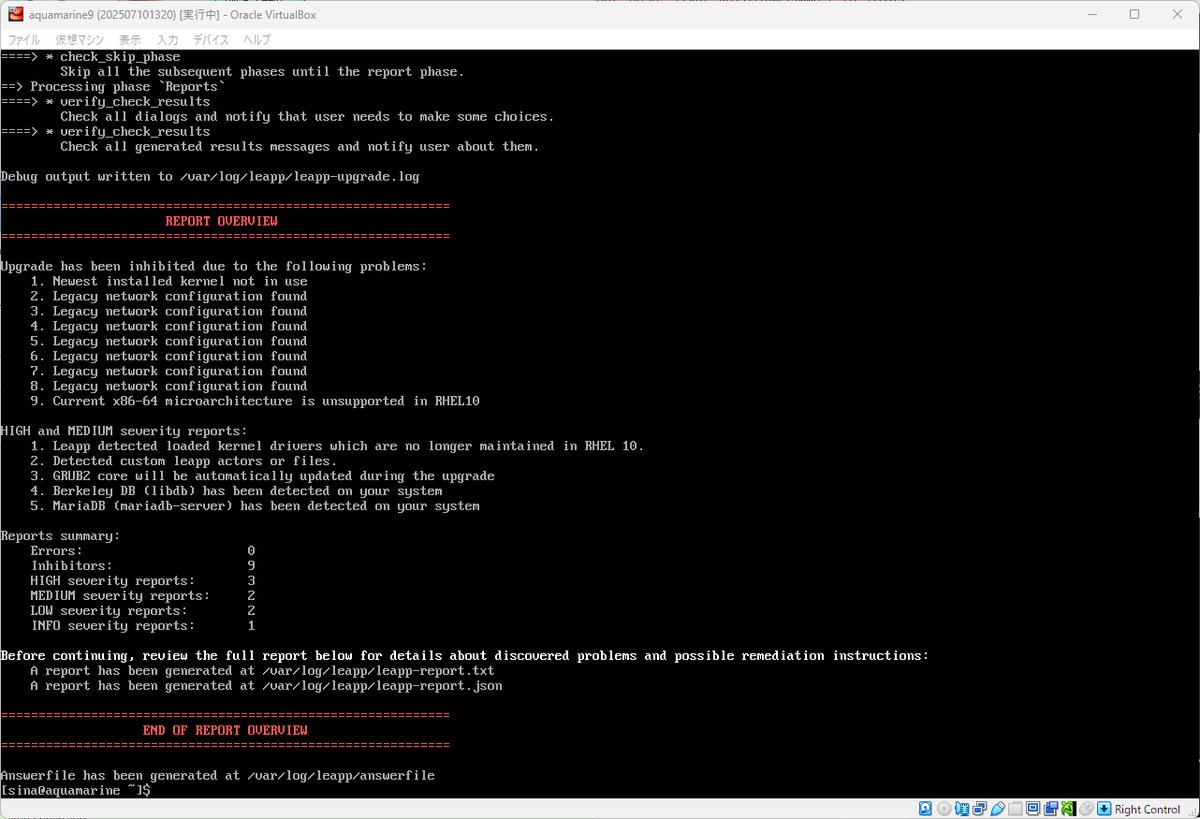Click the leapp-report.json path line
This screenshot has width=1200, height=819.
coord(266,686)
